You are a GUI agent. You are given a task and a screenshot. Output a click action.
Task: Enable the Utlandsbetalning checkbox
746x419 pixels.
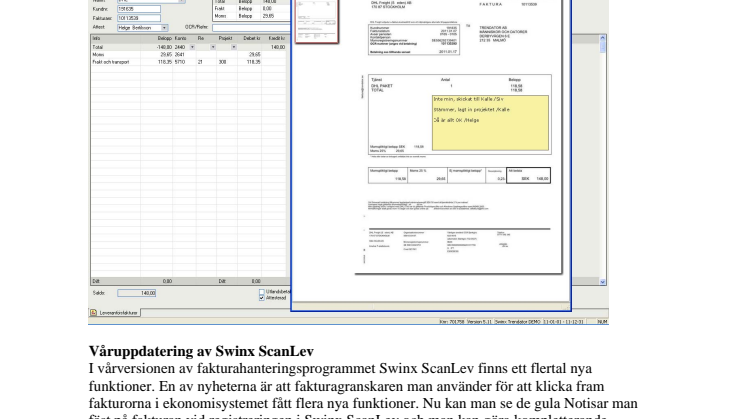click(262, 292)
